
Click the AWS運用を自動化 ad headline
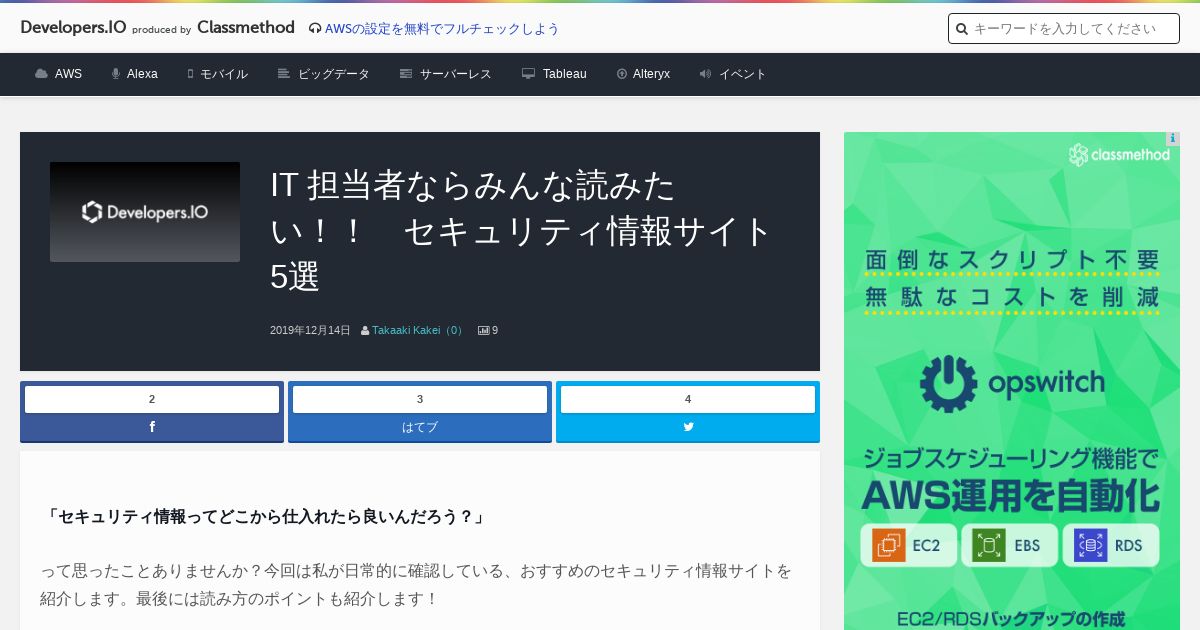[1011, 494]
